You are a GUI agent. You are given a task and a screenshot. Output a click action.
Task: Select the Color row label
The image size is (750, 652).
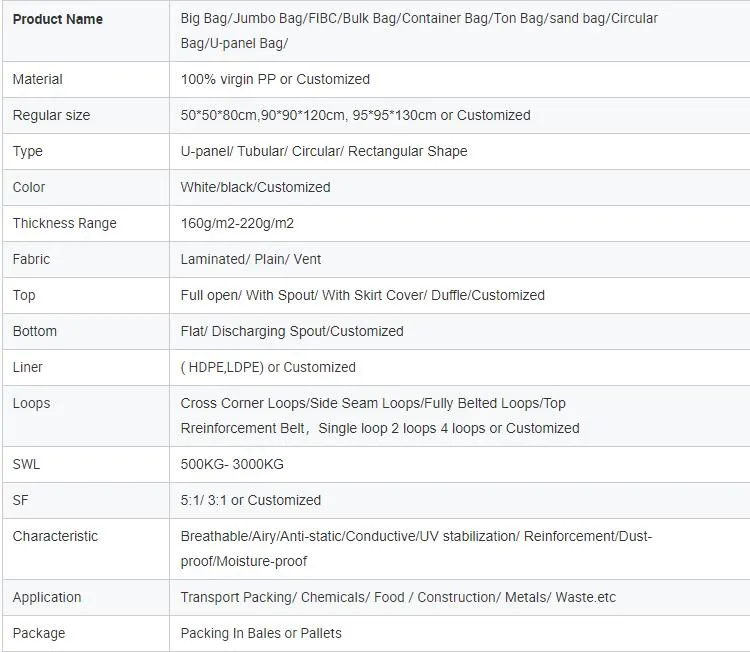[29, 187]
